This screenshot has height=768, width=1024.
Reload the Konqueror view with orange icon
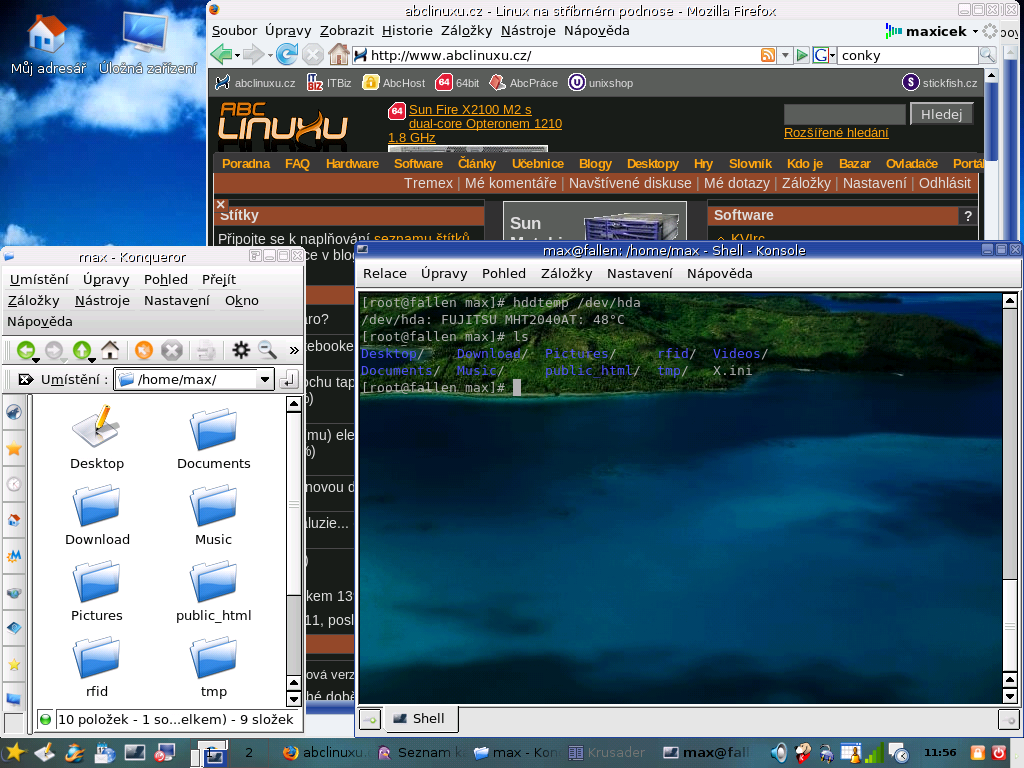coord(144,350)
